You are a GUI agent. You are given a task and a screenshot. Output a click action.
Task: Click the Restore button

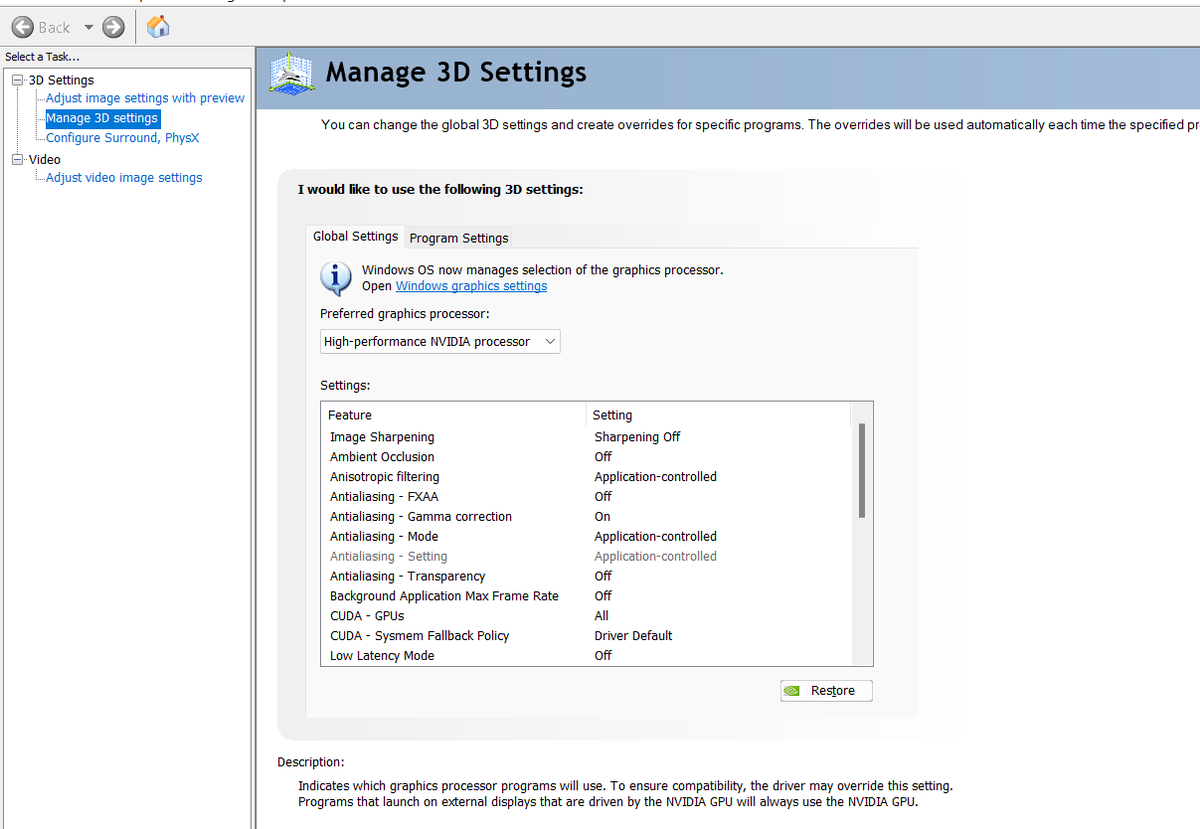[826, 691]
